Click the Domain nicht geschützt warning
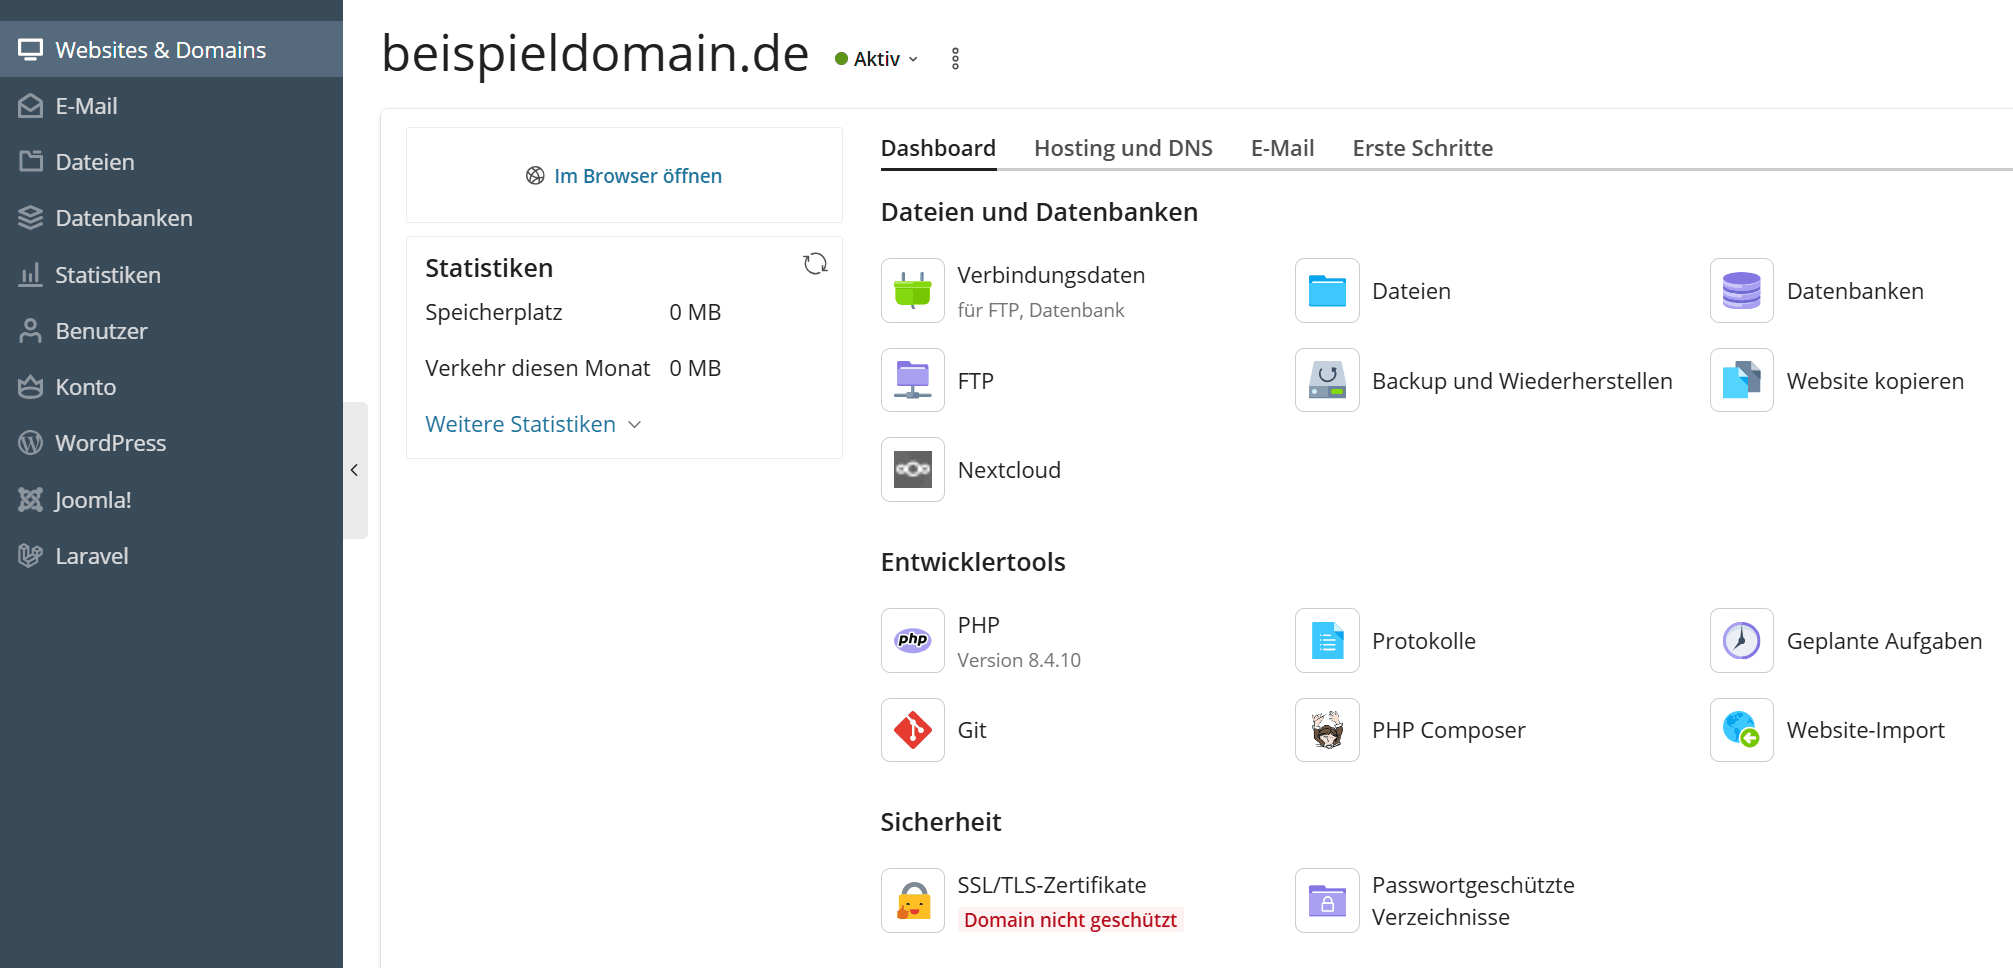2013x968 pixels. 1070,920
